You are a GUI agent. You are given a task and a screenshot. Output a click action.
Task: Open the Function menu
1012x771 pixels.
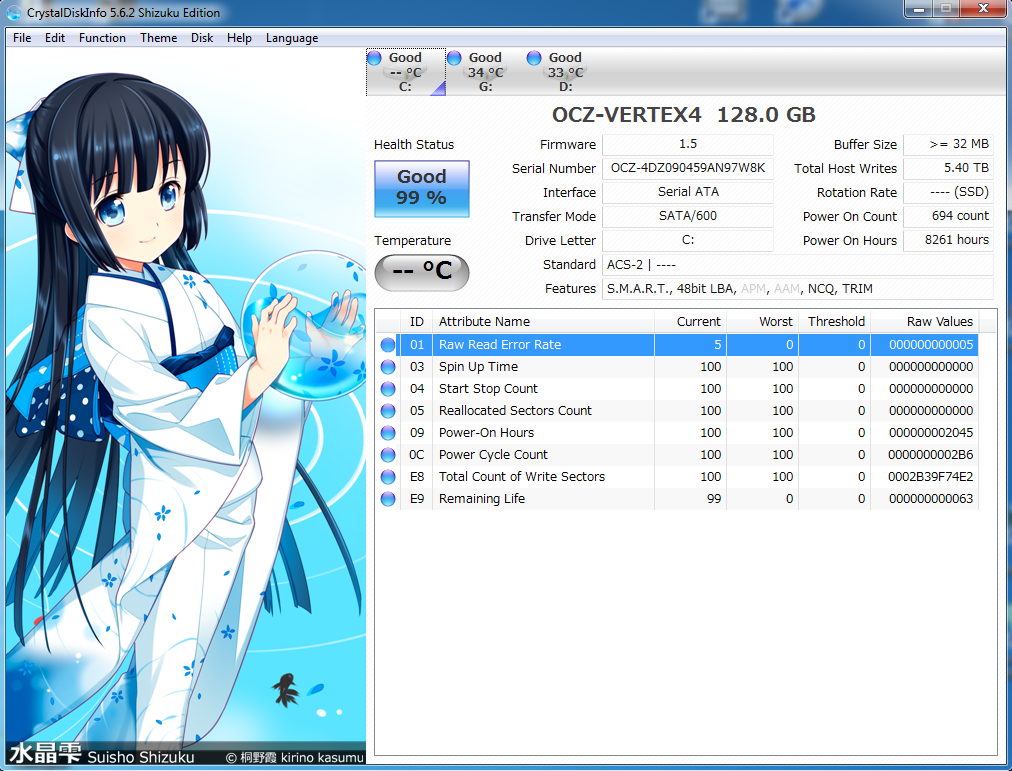pyautogui.click(x=102, y=38)
